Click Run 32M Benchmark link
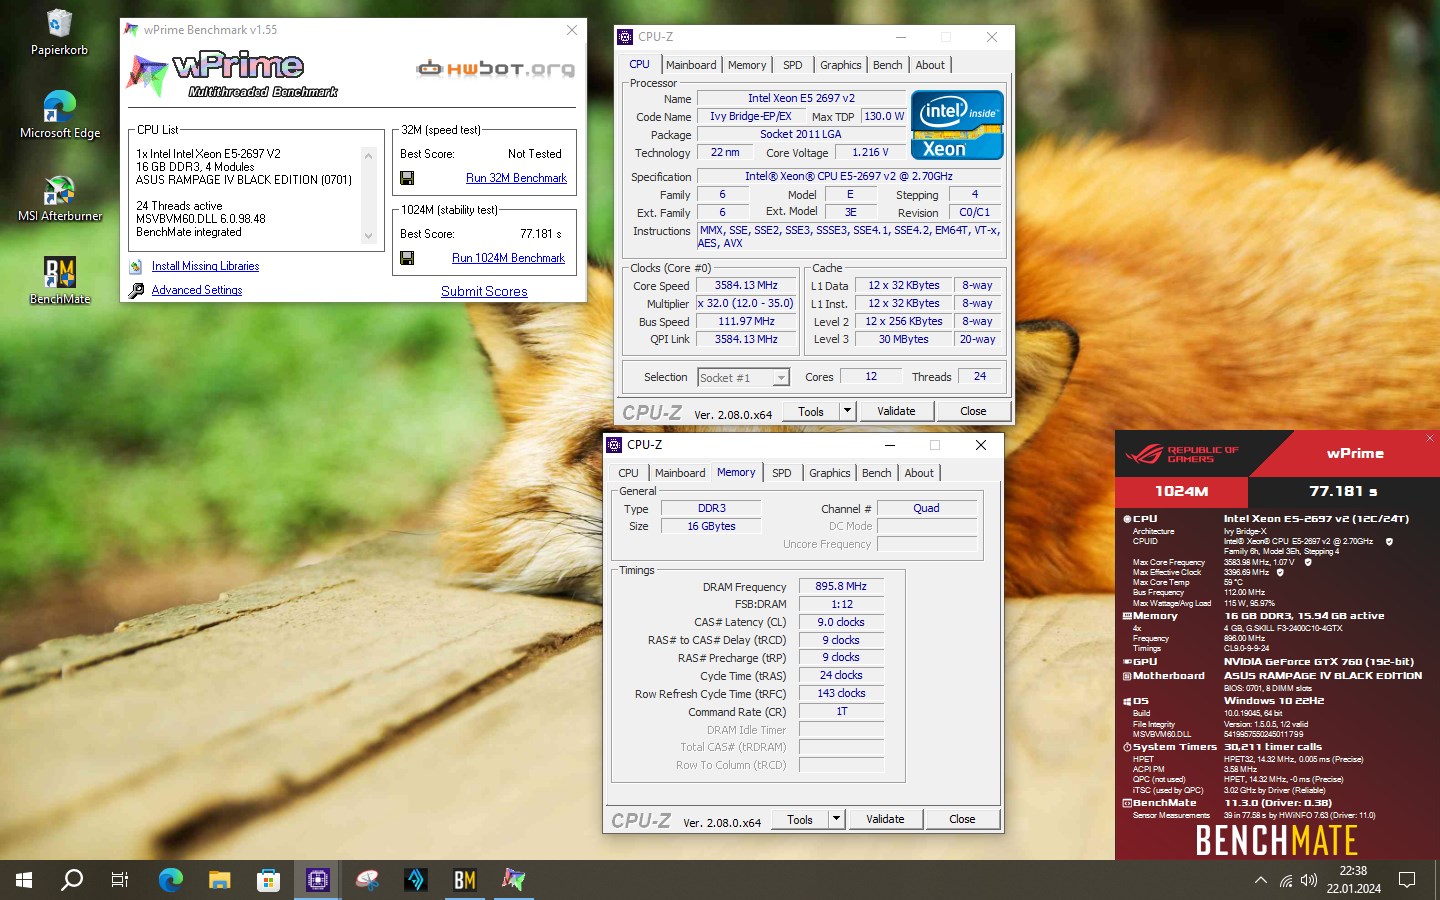Viewport: 1440px width, 900px height. 516,178
